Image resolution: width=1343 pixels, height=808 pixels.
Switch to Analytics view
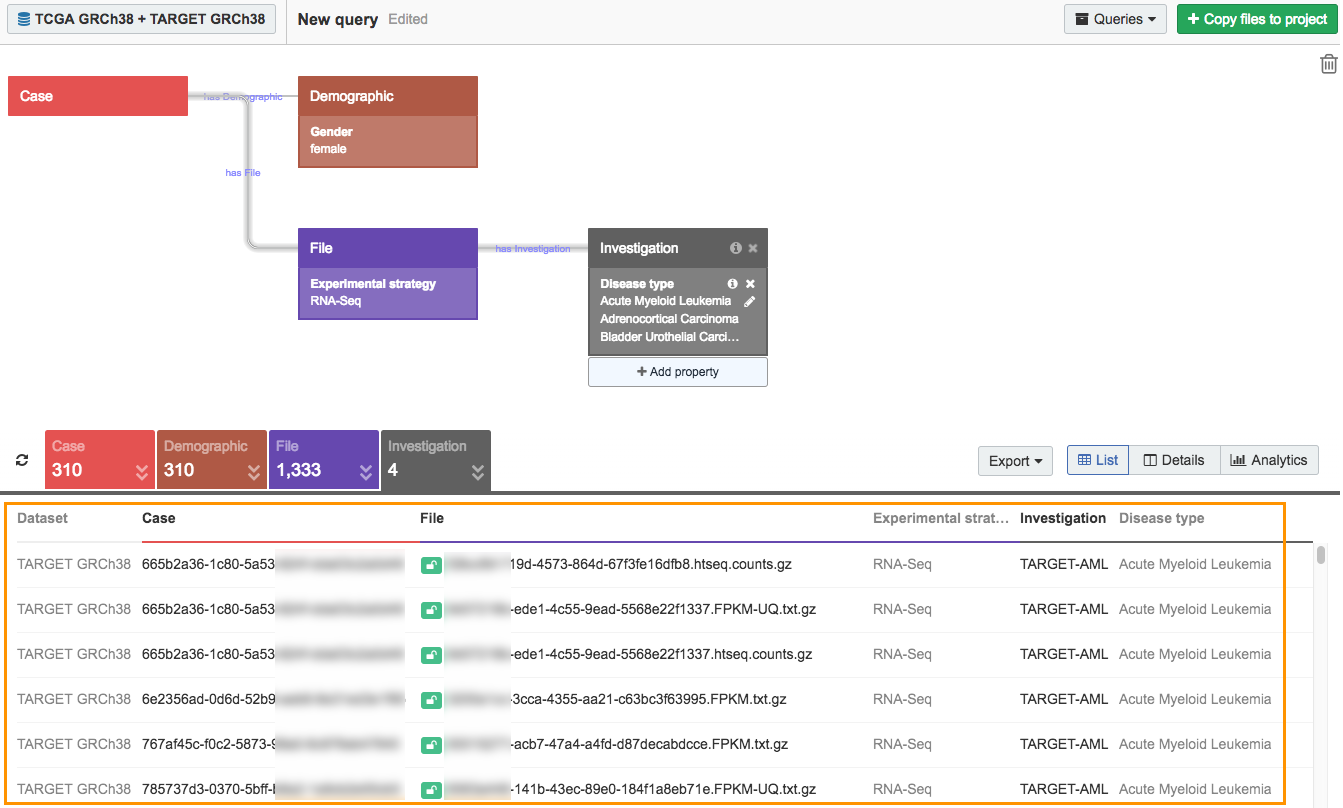tap(1269, 460)
